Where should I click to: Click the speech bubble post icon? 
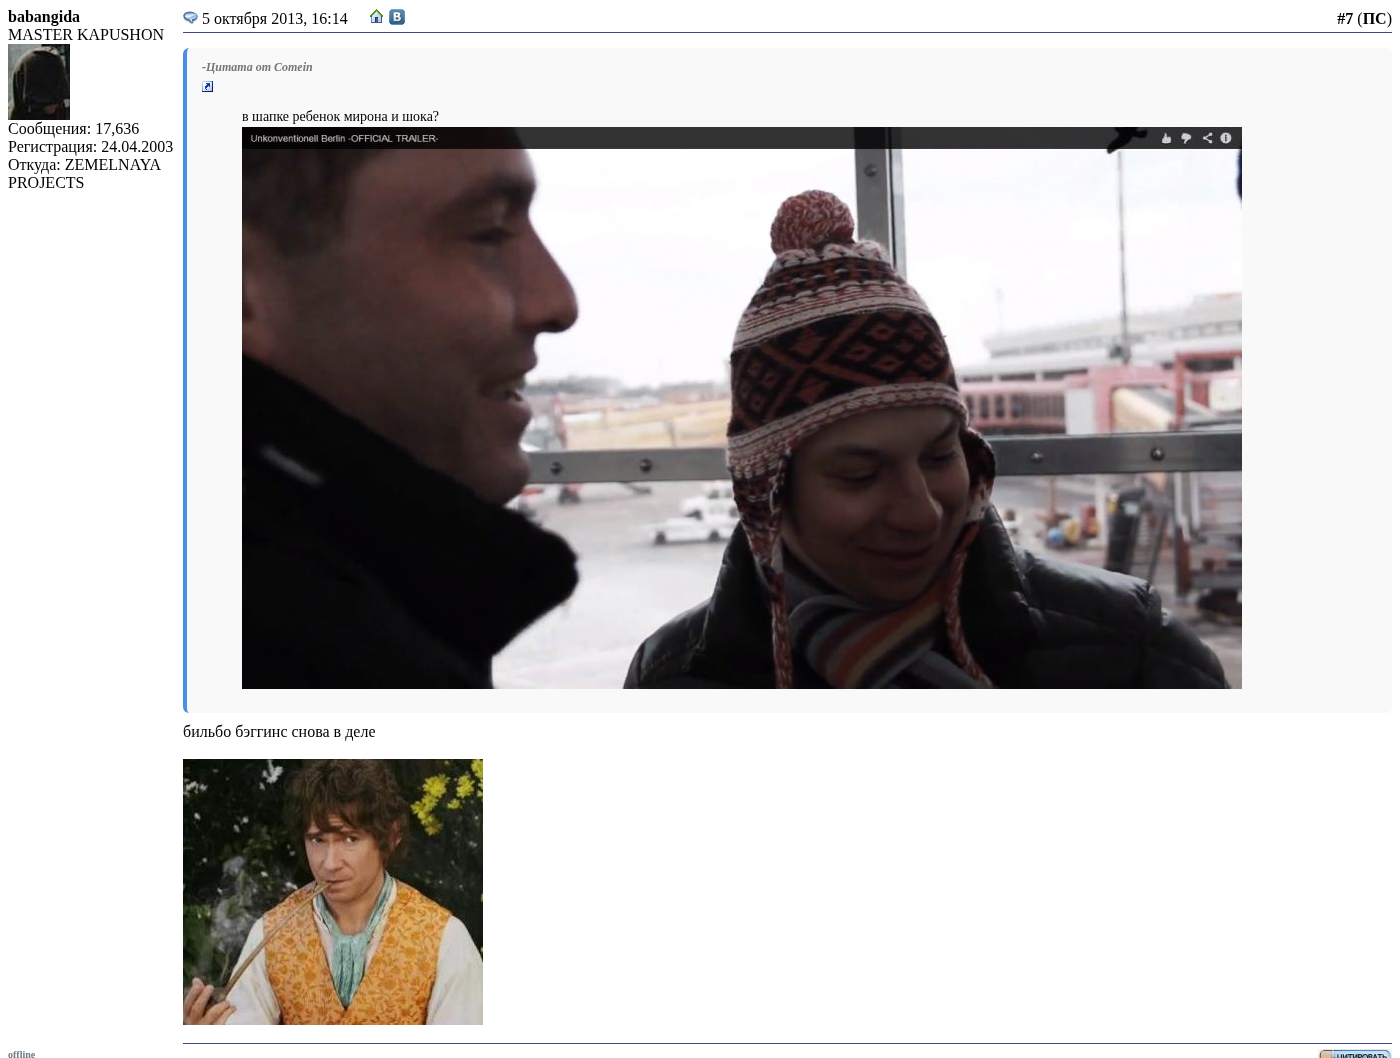click(190, 18)
